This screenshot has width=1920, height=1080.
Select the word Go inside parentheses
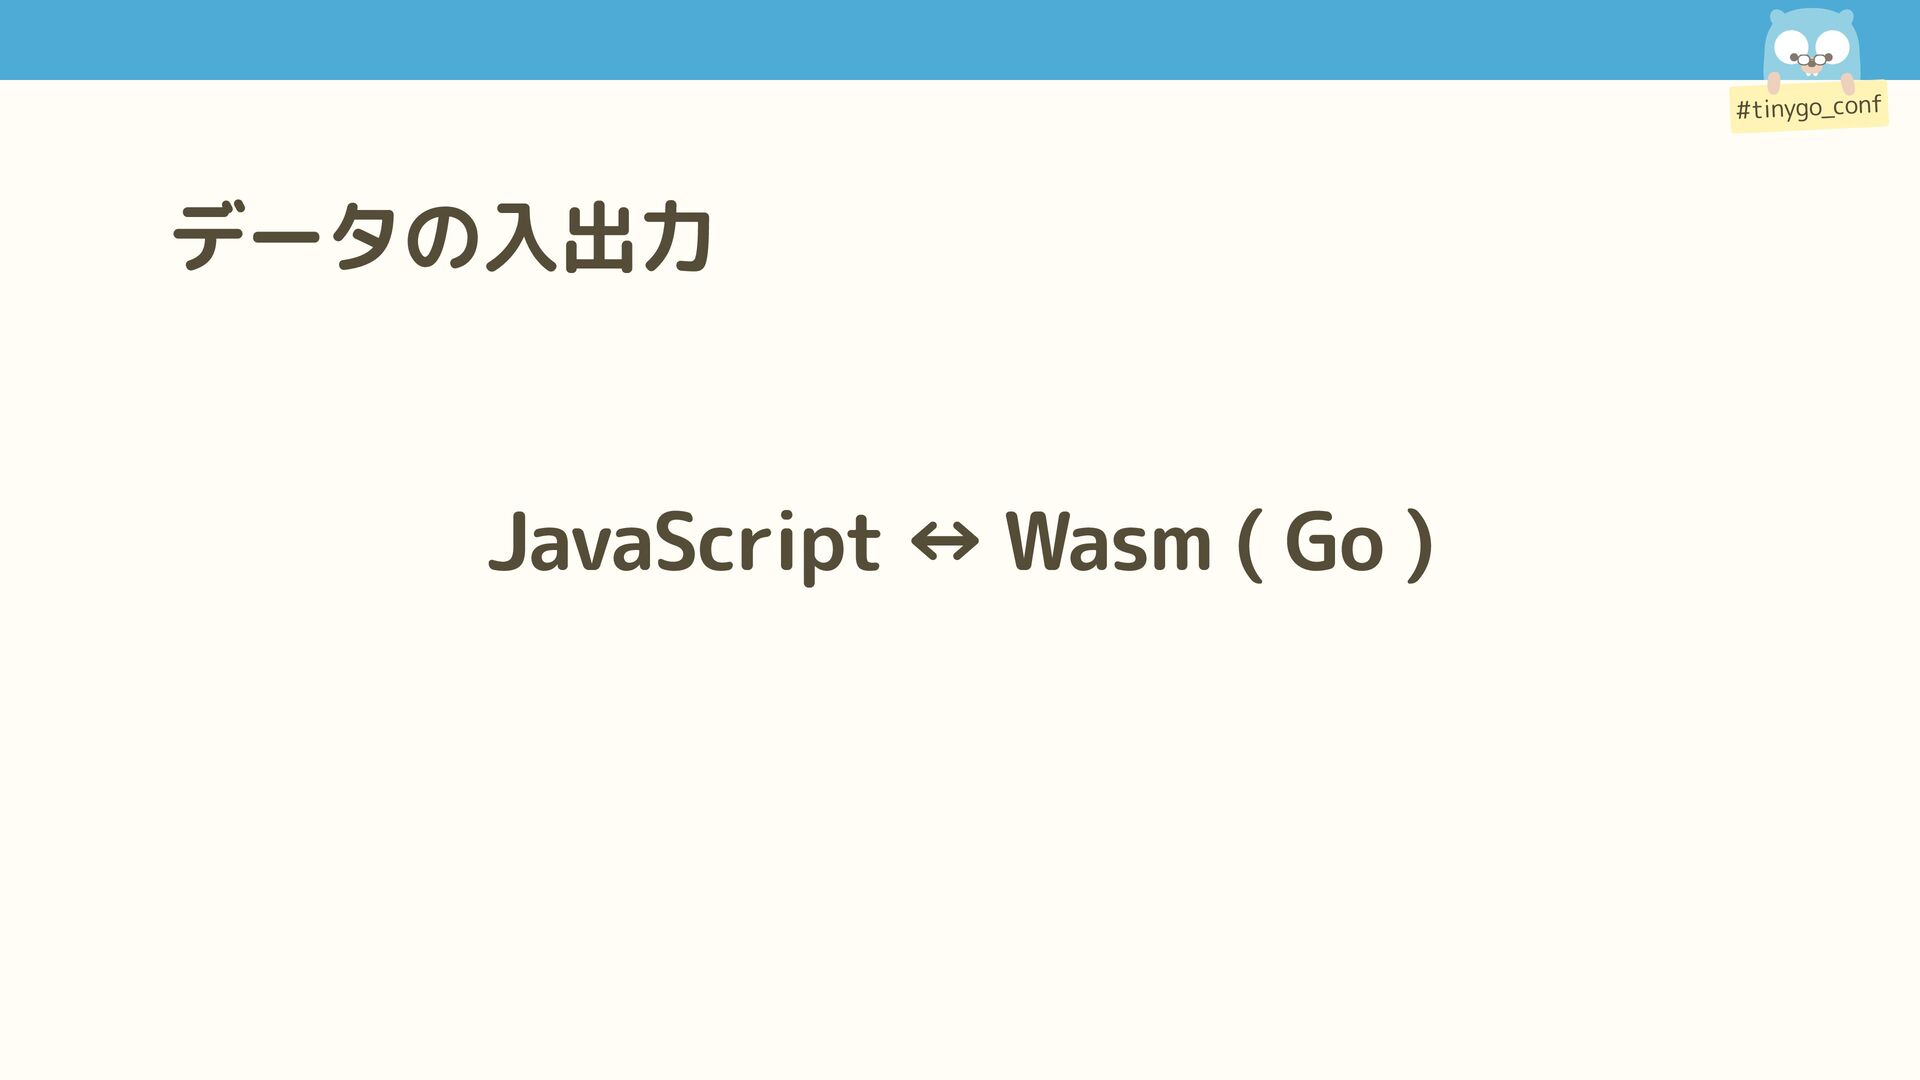click(x=1334, y=541)
